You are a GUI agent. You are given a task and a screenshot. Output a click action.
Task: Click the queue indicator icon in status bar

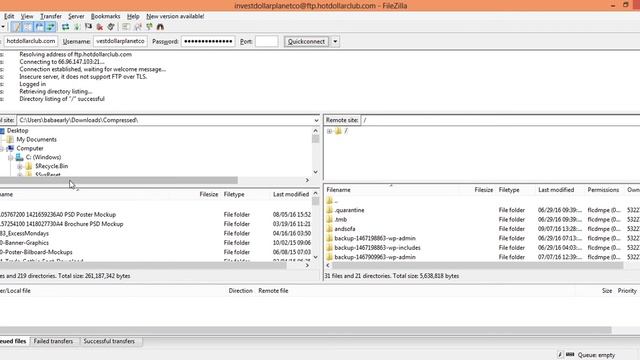point(570,355)
